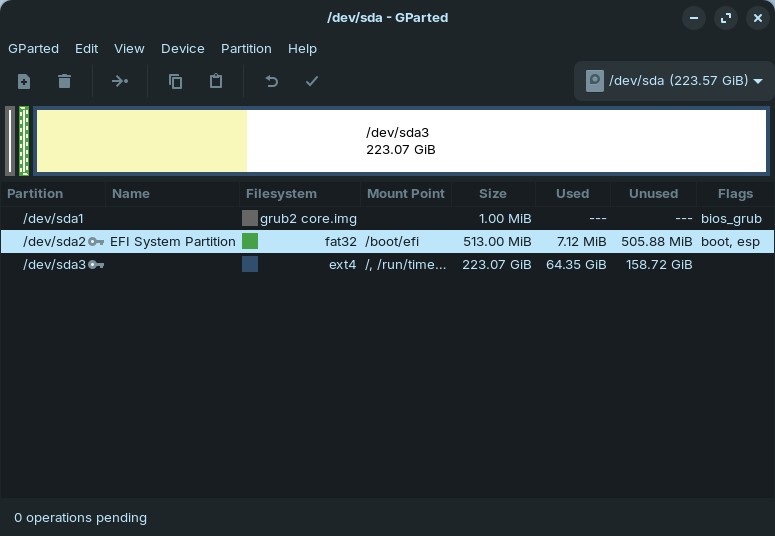775x536 pixels.
Task: Click the Size column header
Action: point(493,193)
